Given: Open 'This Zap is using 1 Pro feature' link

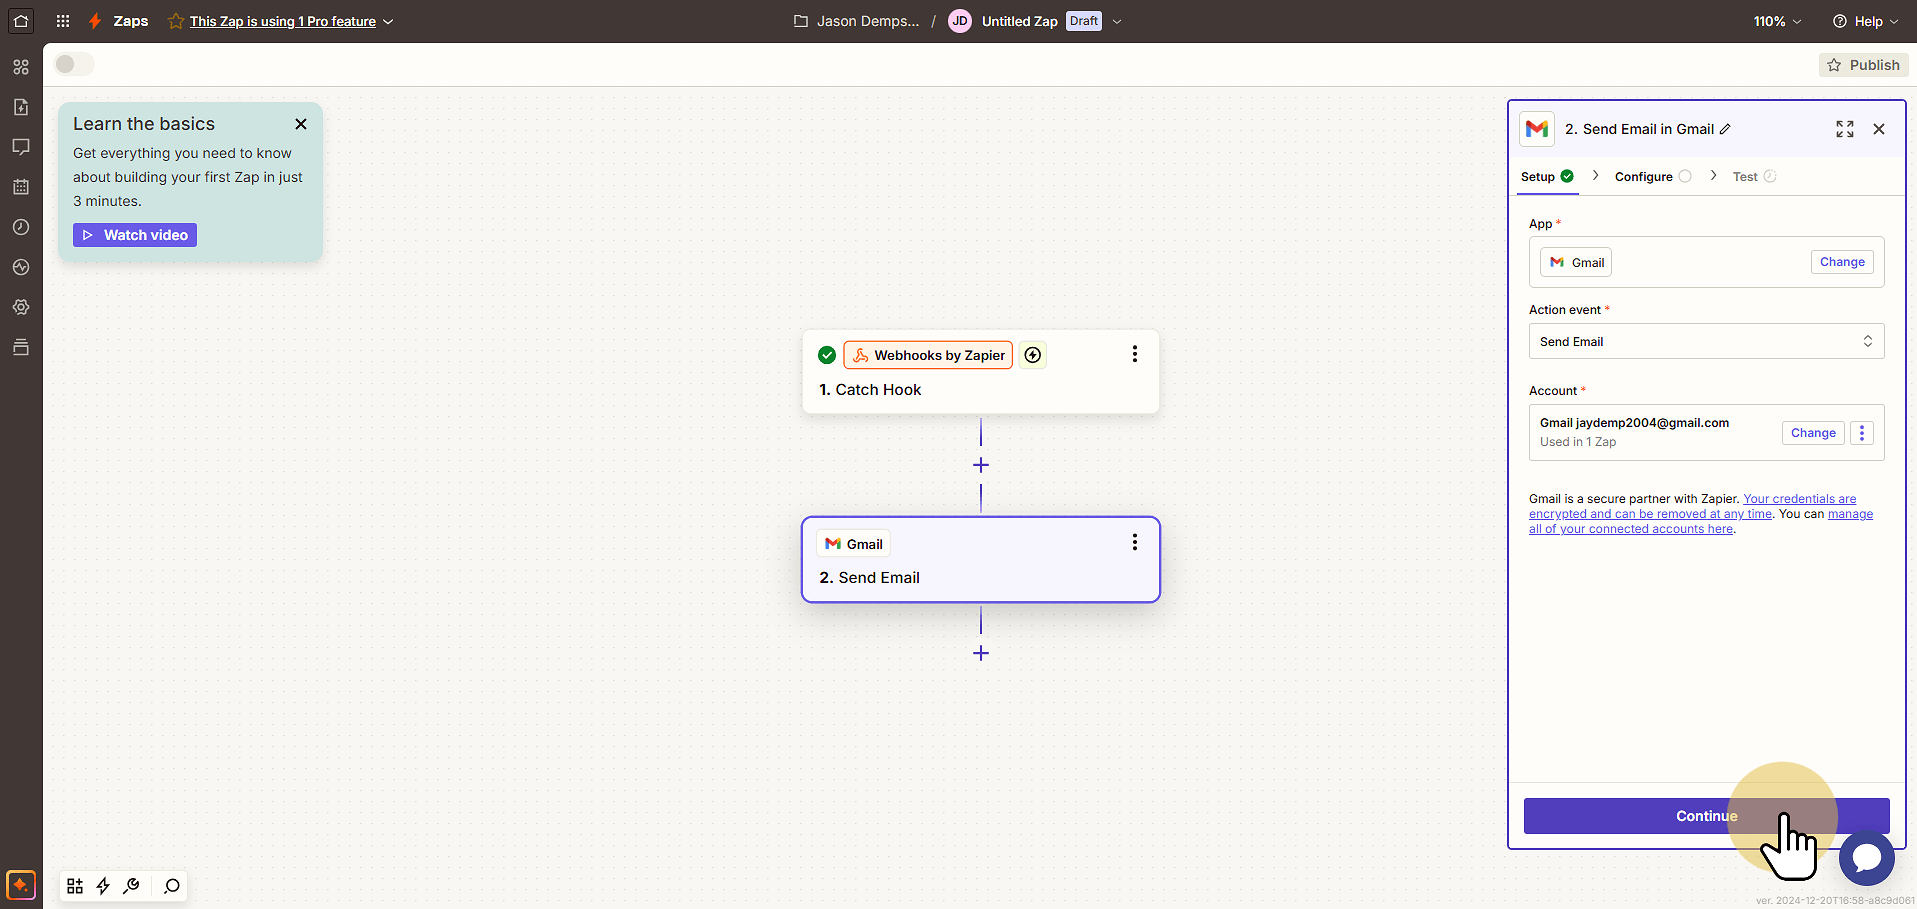Looking at the screenshot, I should [283, 21].
